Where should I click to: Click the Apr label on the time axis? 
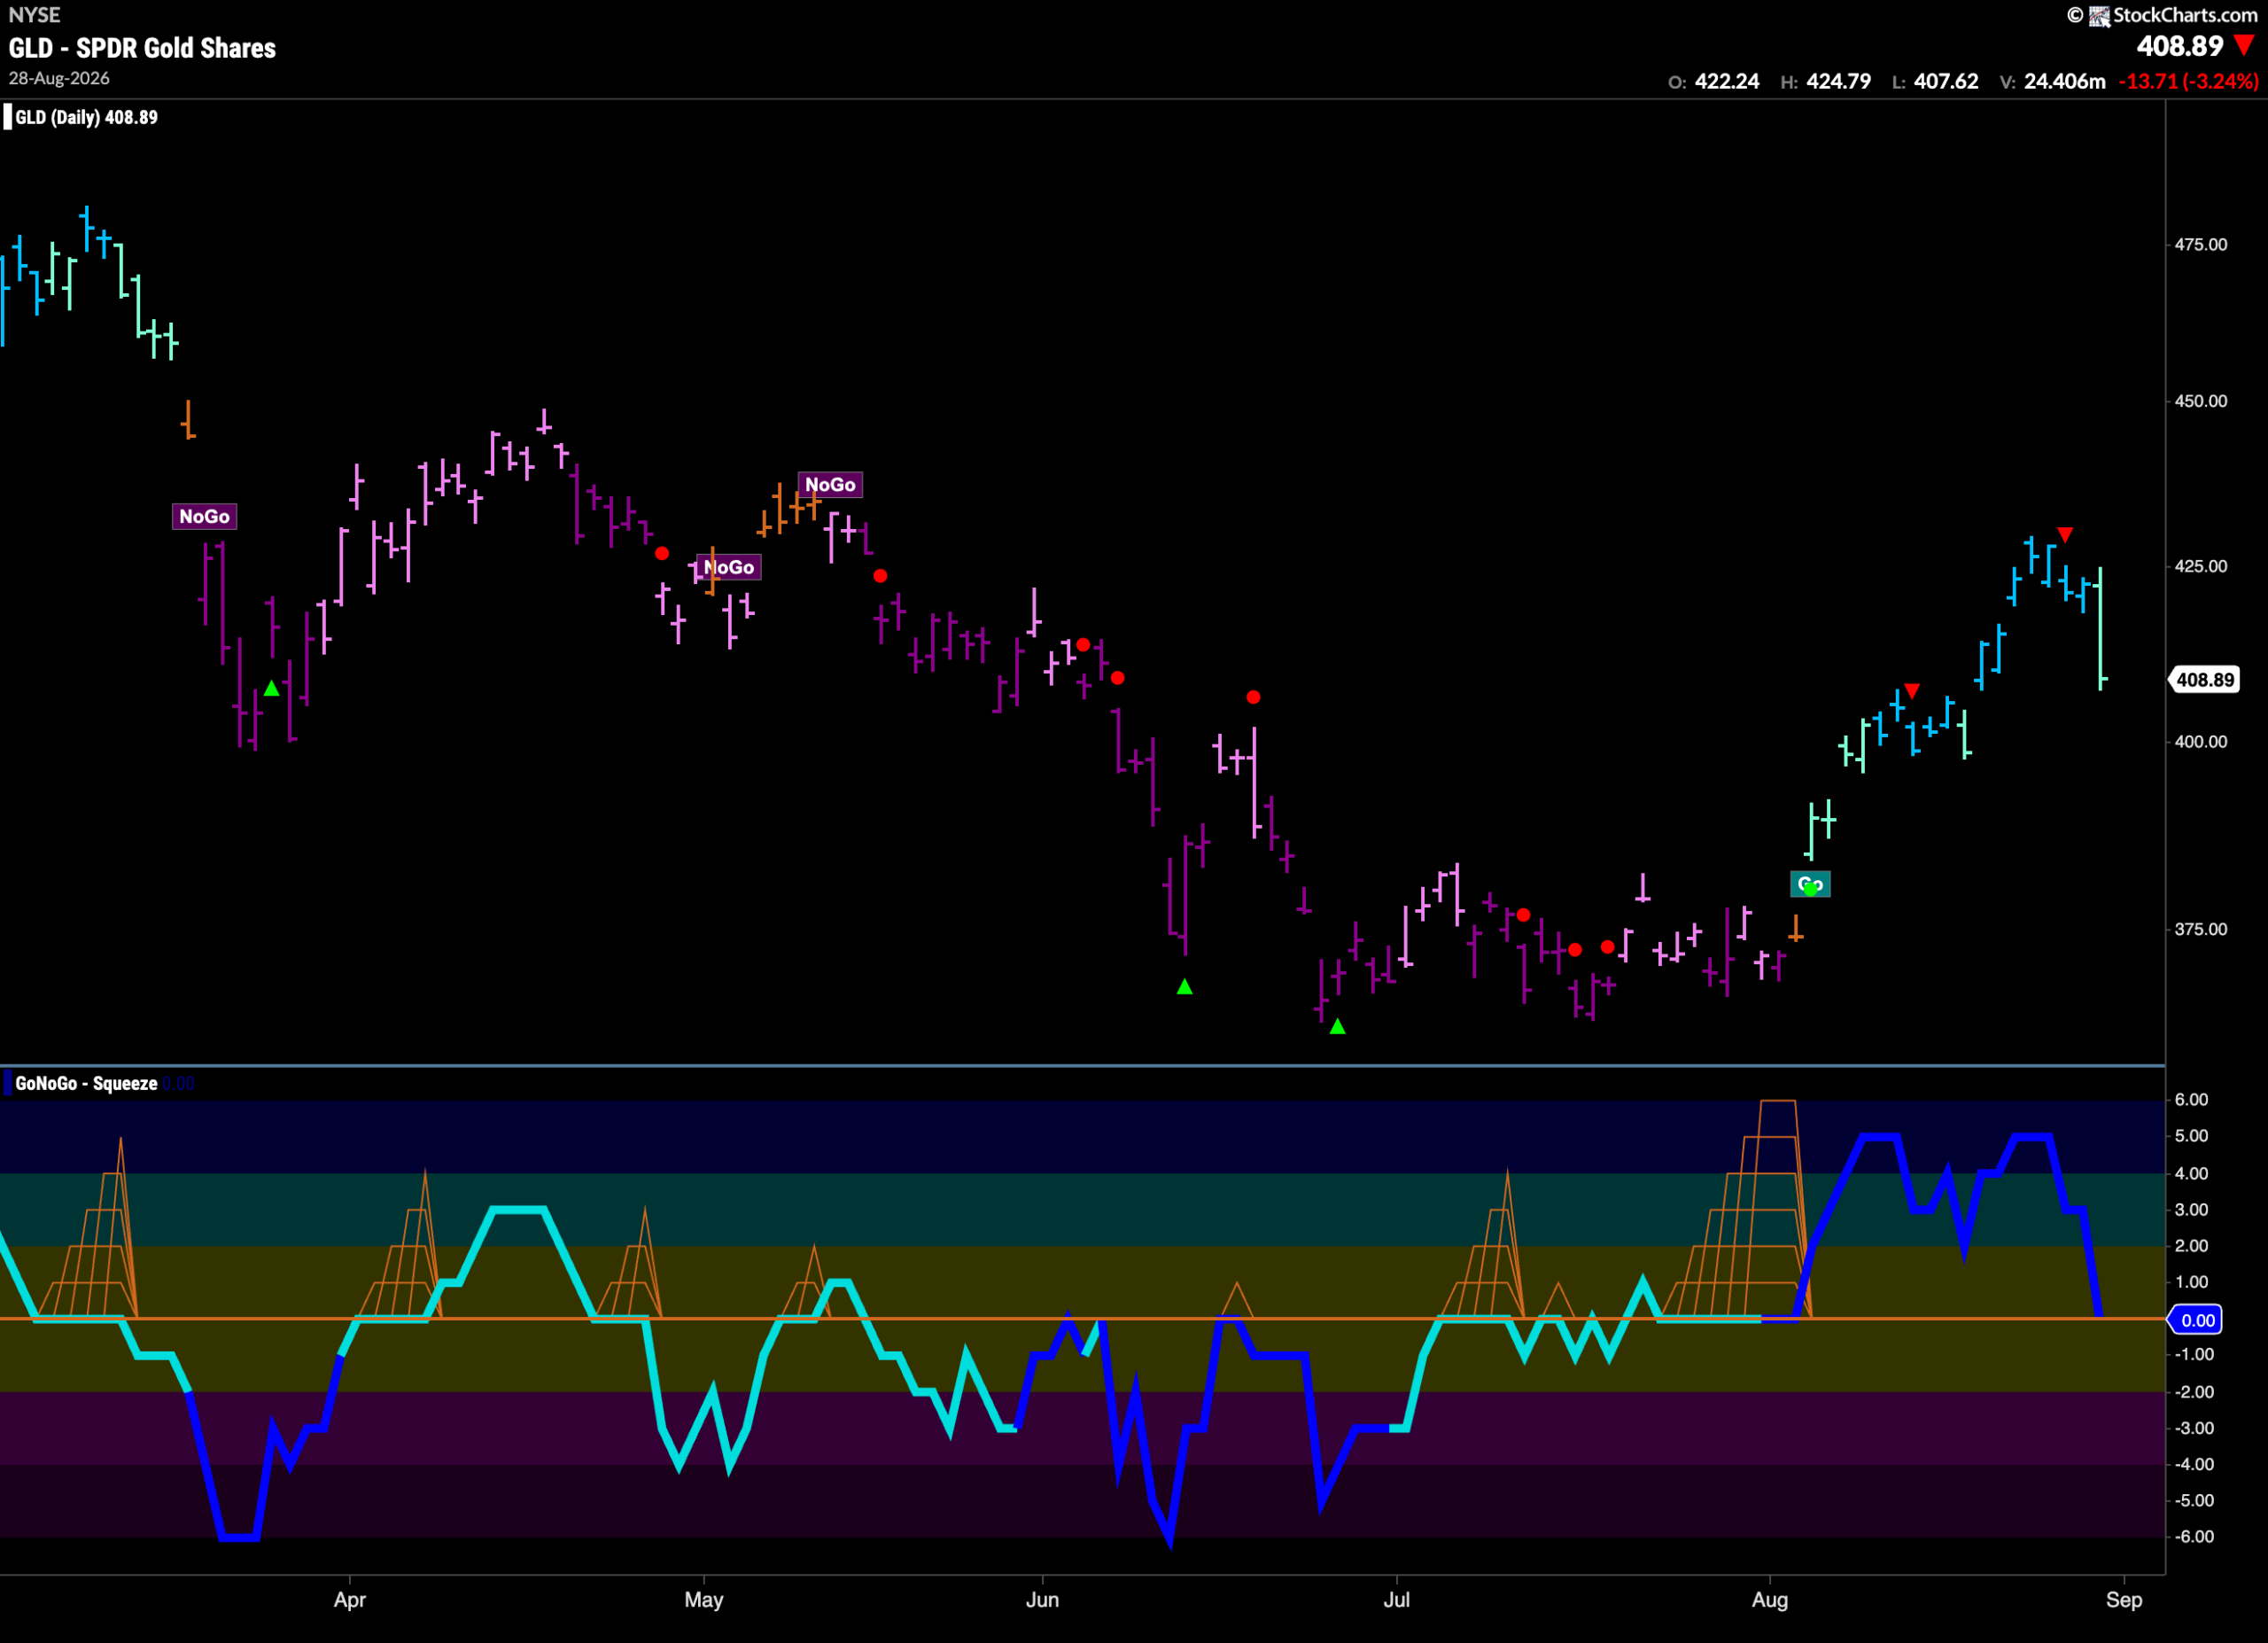coord(350,1599)
